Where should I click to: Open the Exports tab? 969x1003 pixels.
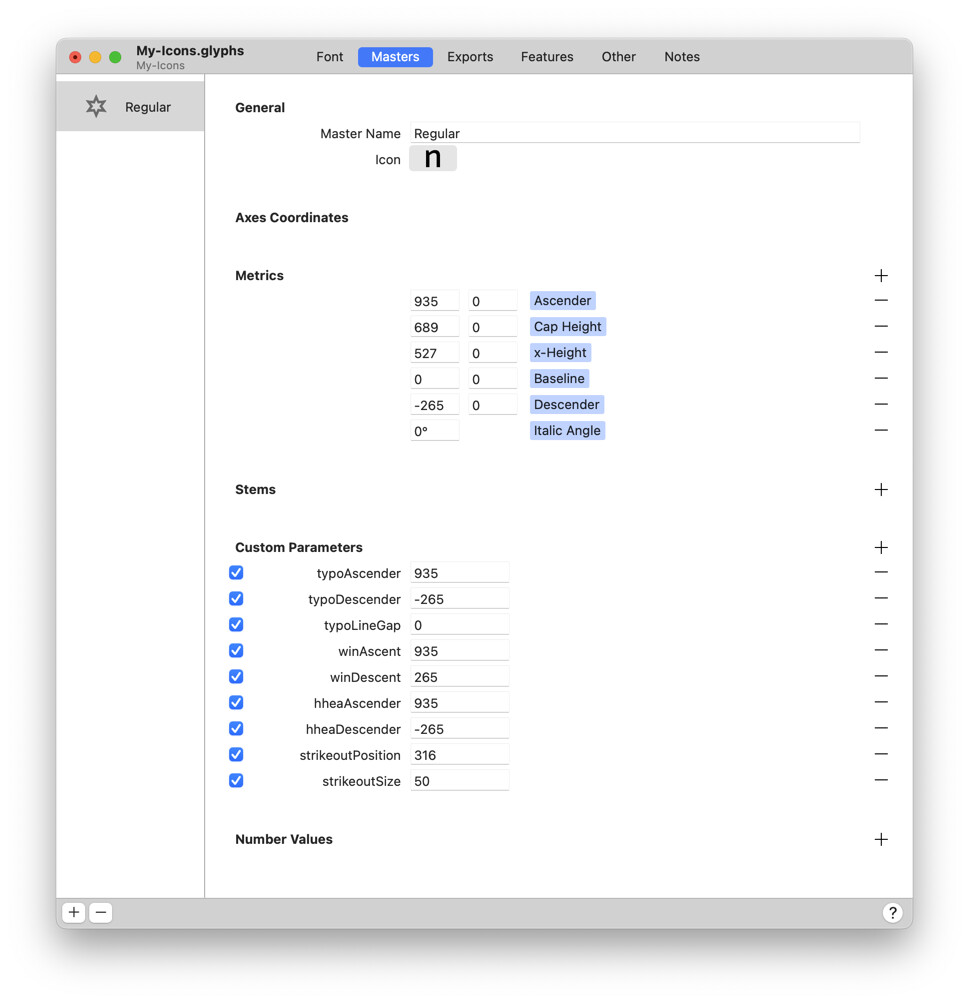coord(470,57)
